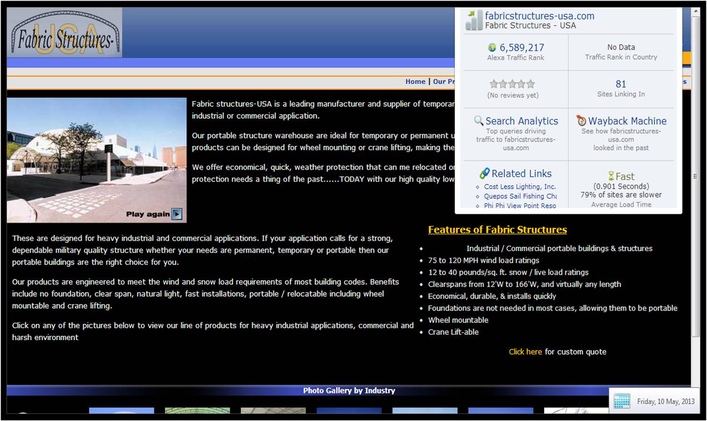707x421 pixels.
Task: Click the Fabric Structures USA logo
Action: click(x=65, y=32)
